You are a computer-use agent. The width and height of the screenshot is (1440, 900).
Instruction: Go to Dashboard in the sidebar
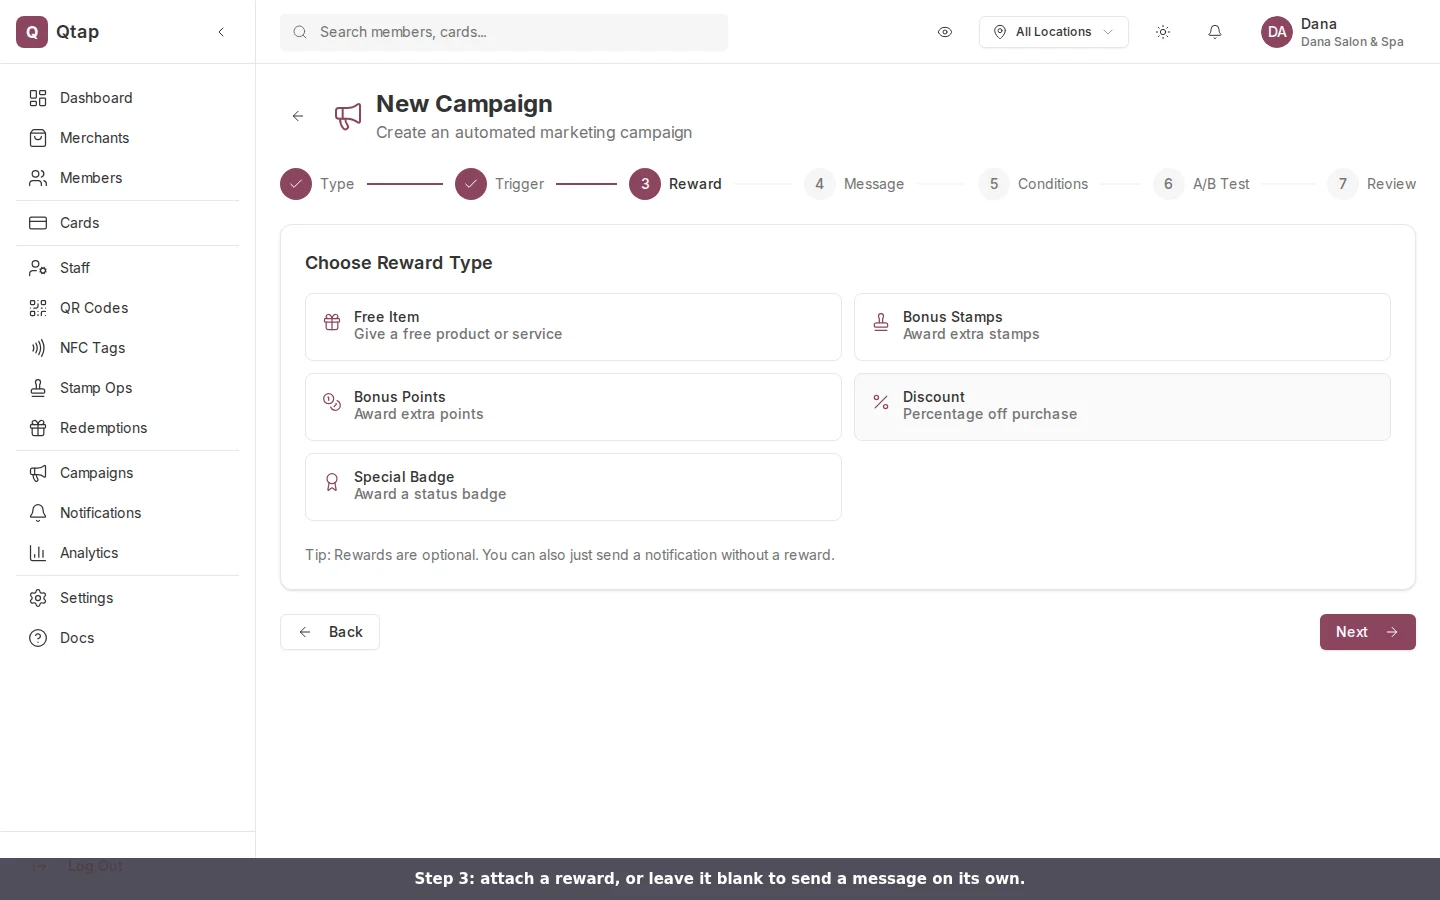[x=128, y=98]
